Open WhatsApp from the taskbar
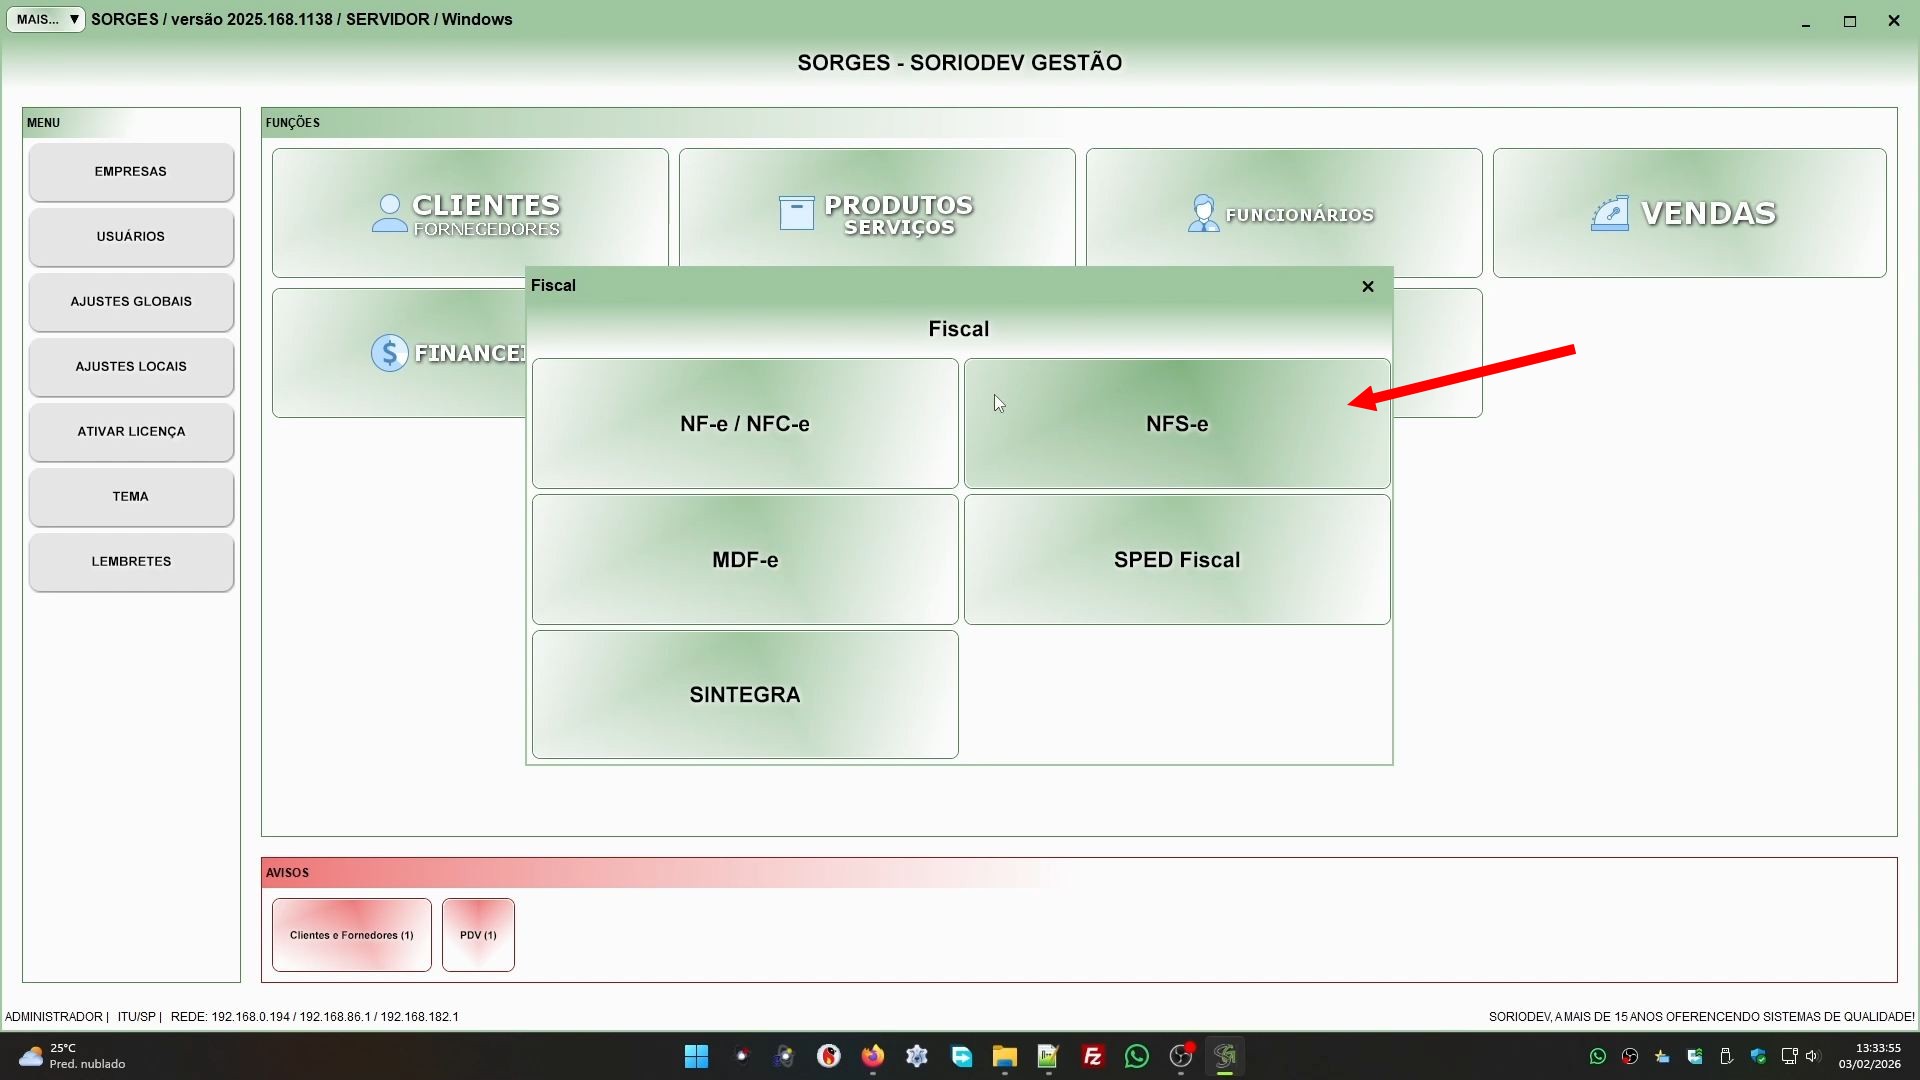The image size is (1920, 1080). (1136, 1056)
